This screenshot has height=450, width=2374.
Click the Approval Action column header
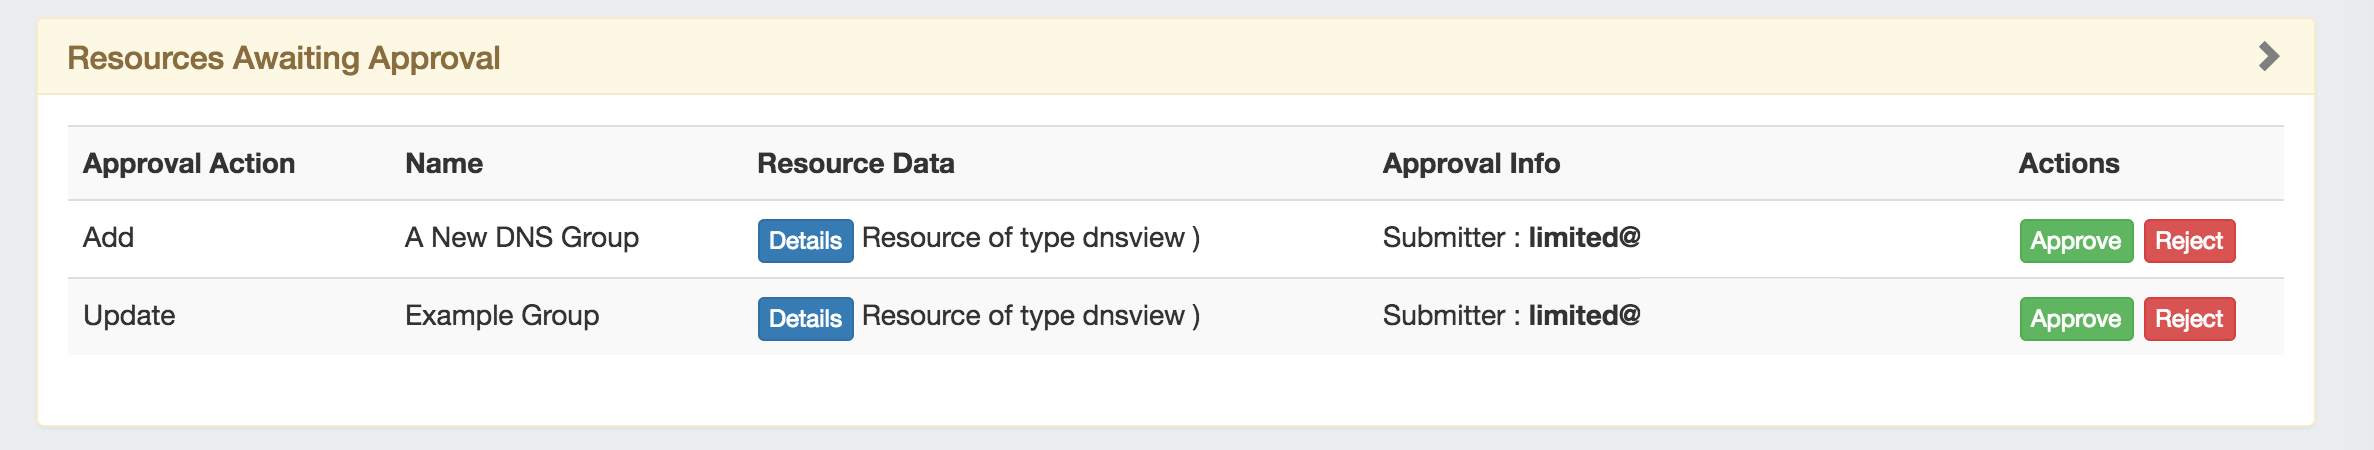pos(189,163)
